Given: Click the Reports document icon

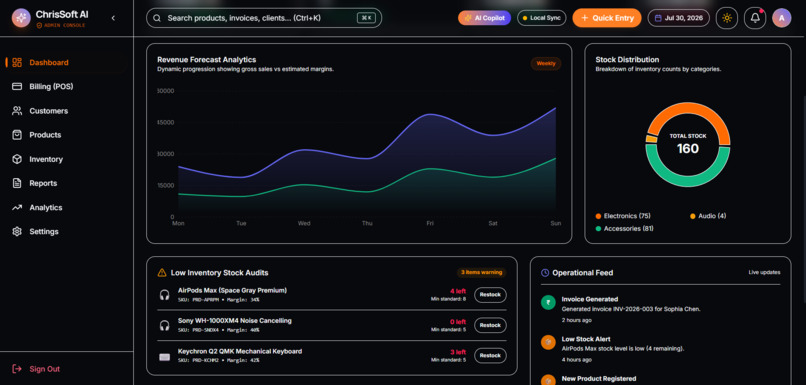Looking at the screenshot, I should (17, 184).
